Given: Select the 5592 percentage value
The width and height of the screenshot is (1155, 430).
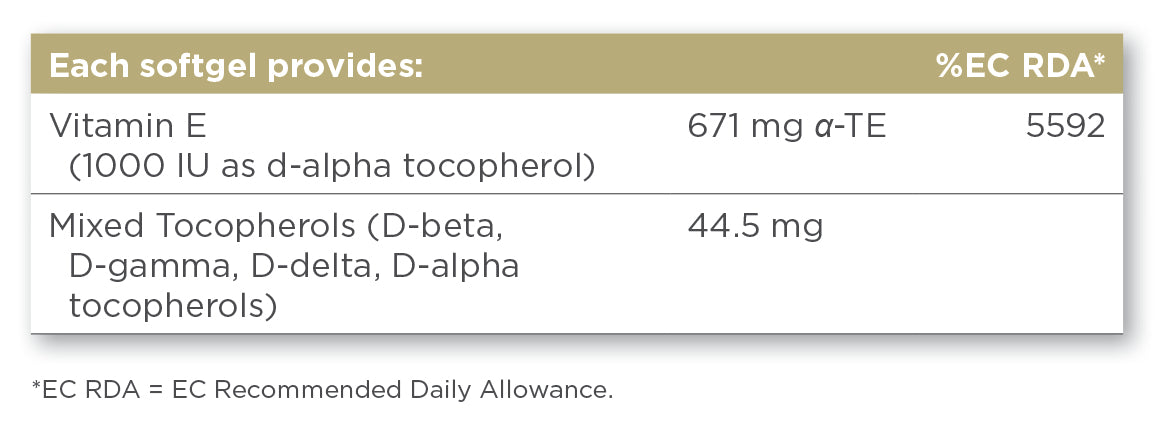Looking at the screenshot, I should (1065, 128).
